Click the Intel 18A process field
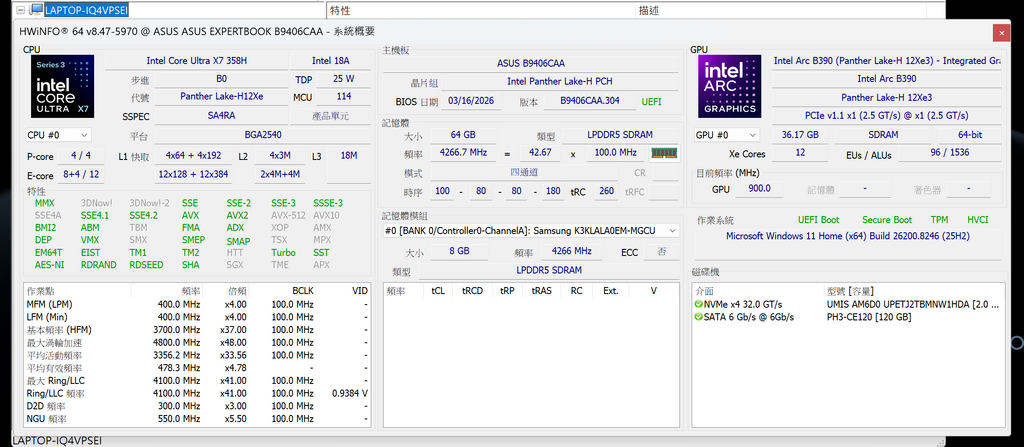Viewport: 1024px width, 447px height. point(330,61)
